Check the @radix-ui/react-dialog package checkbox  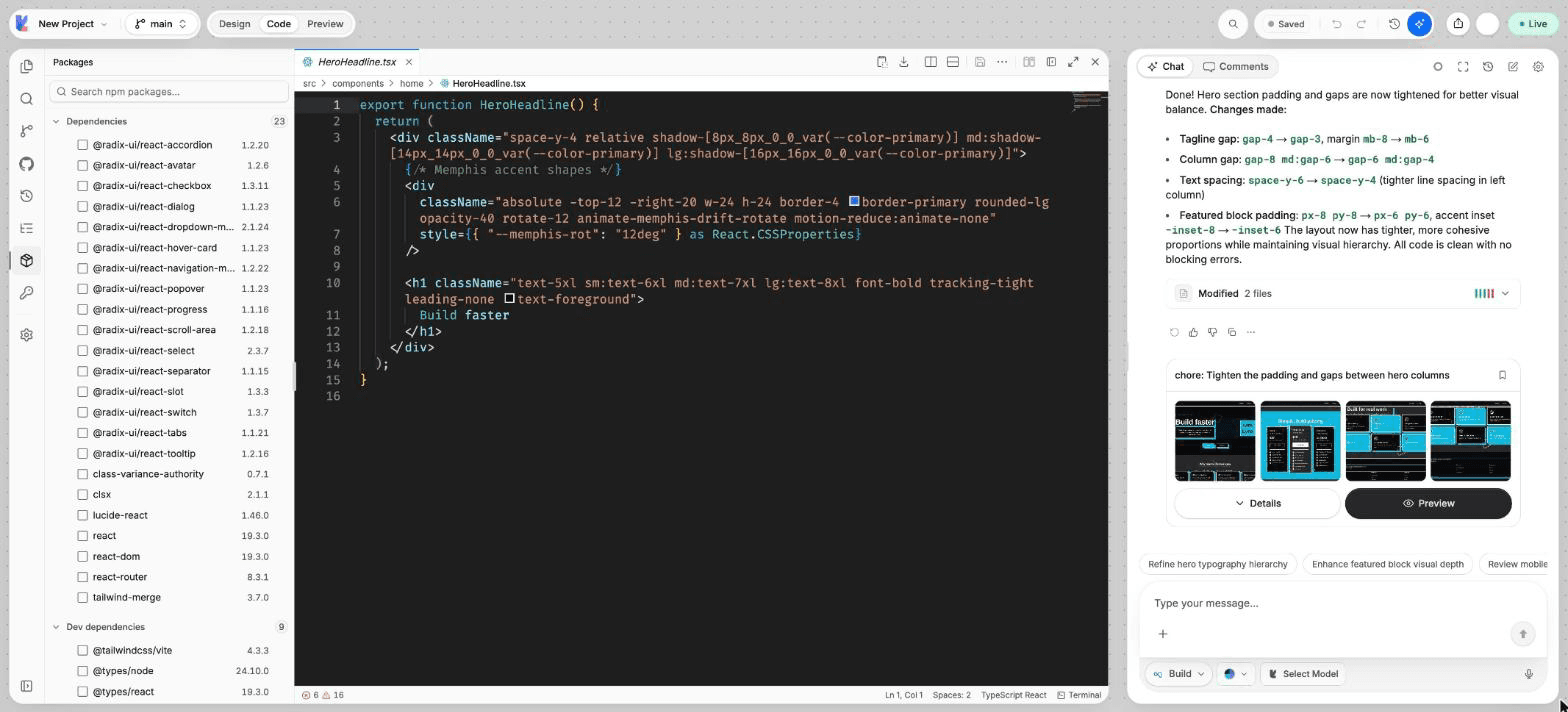tap(83, 206)
